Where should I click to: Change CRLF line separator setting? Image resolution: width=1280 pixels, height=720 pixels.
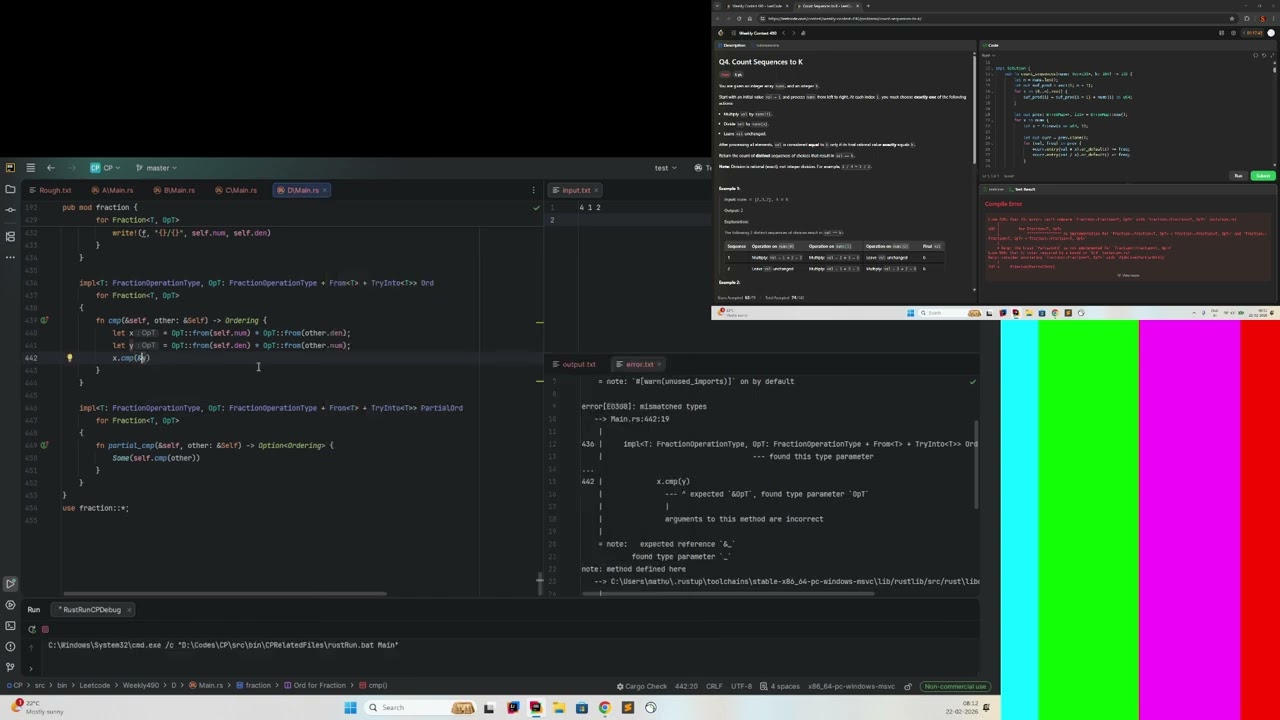click(714, 686)
